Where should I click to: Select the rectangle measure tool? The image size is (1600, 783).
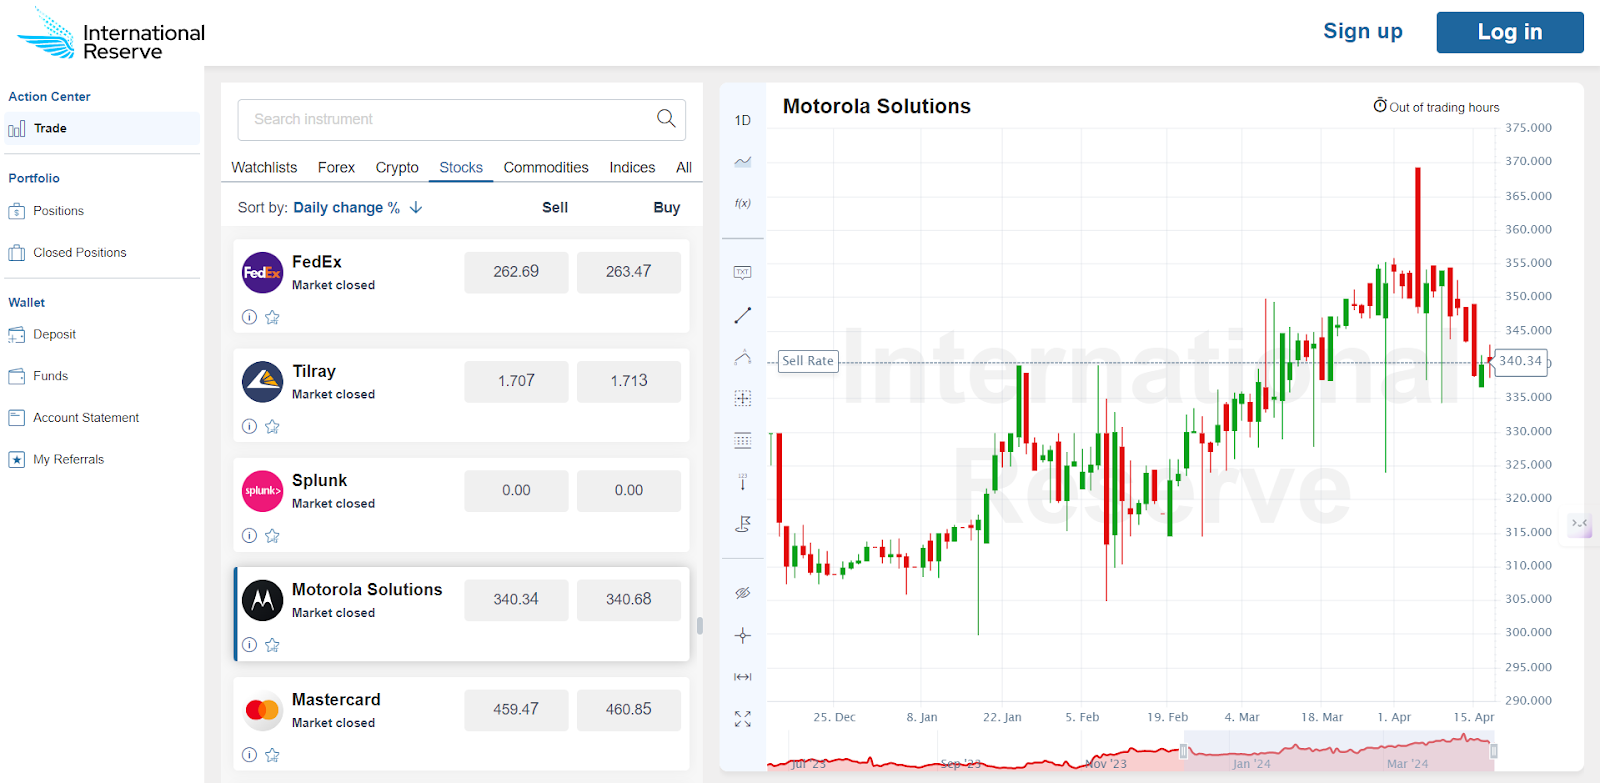[x=742, y=398]
